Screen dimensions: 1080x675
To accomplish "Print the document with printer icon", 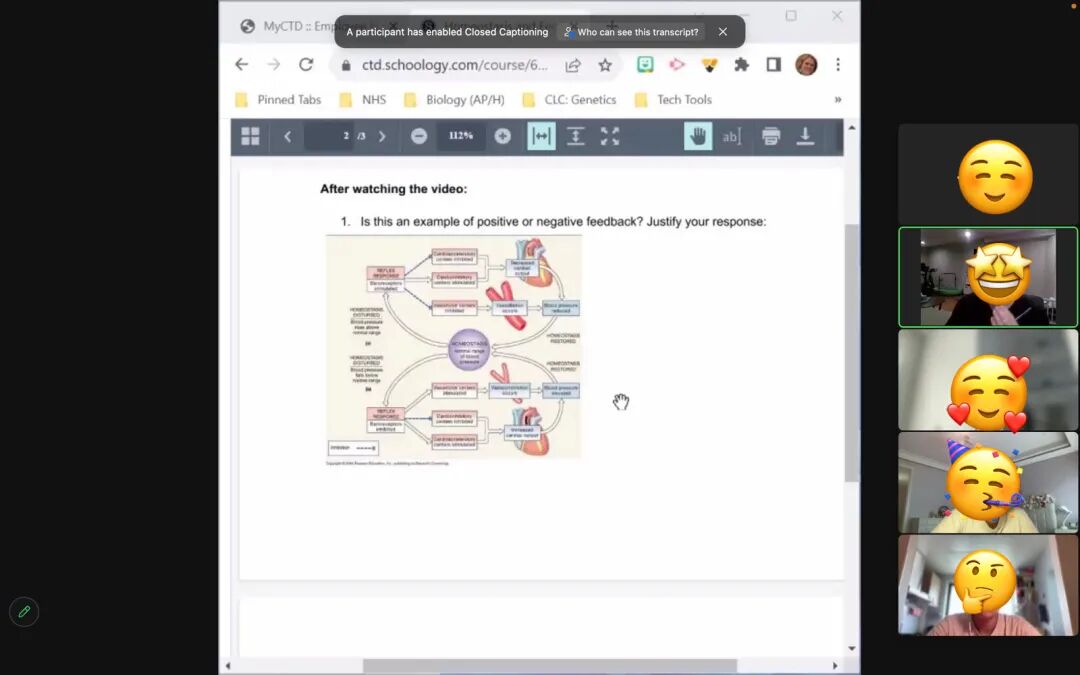I will coord(771,136).
